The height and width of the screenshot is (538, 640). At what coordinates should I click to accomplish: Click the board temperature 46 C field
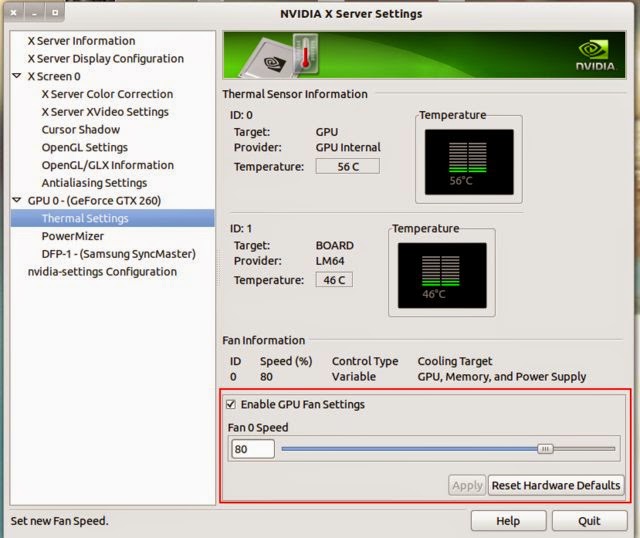click(334, 280)
